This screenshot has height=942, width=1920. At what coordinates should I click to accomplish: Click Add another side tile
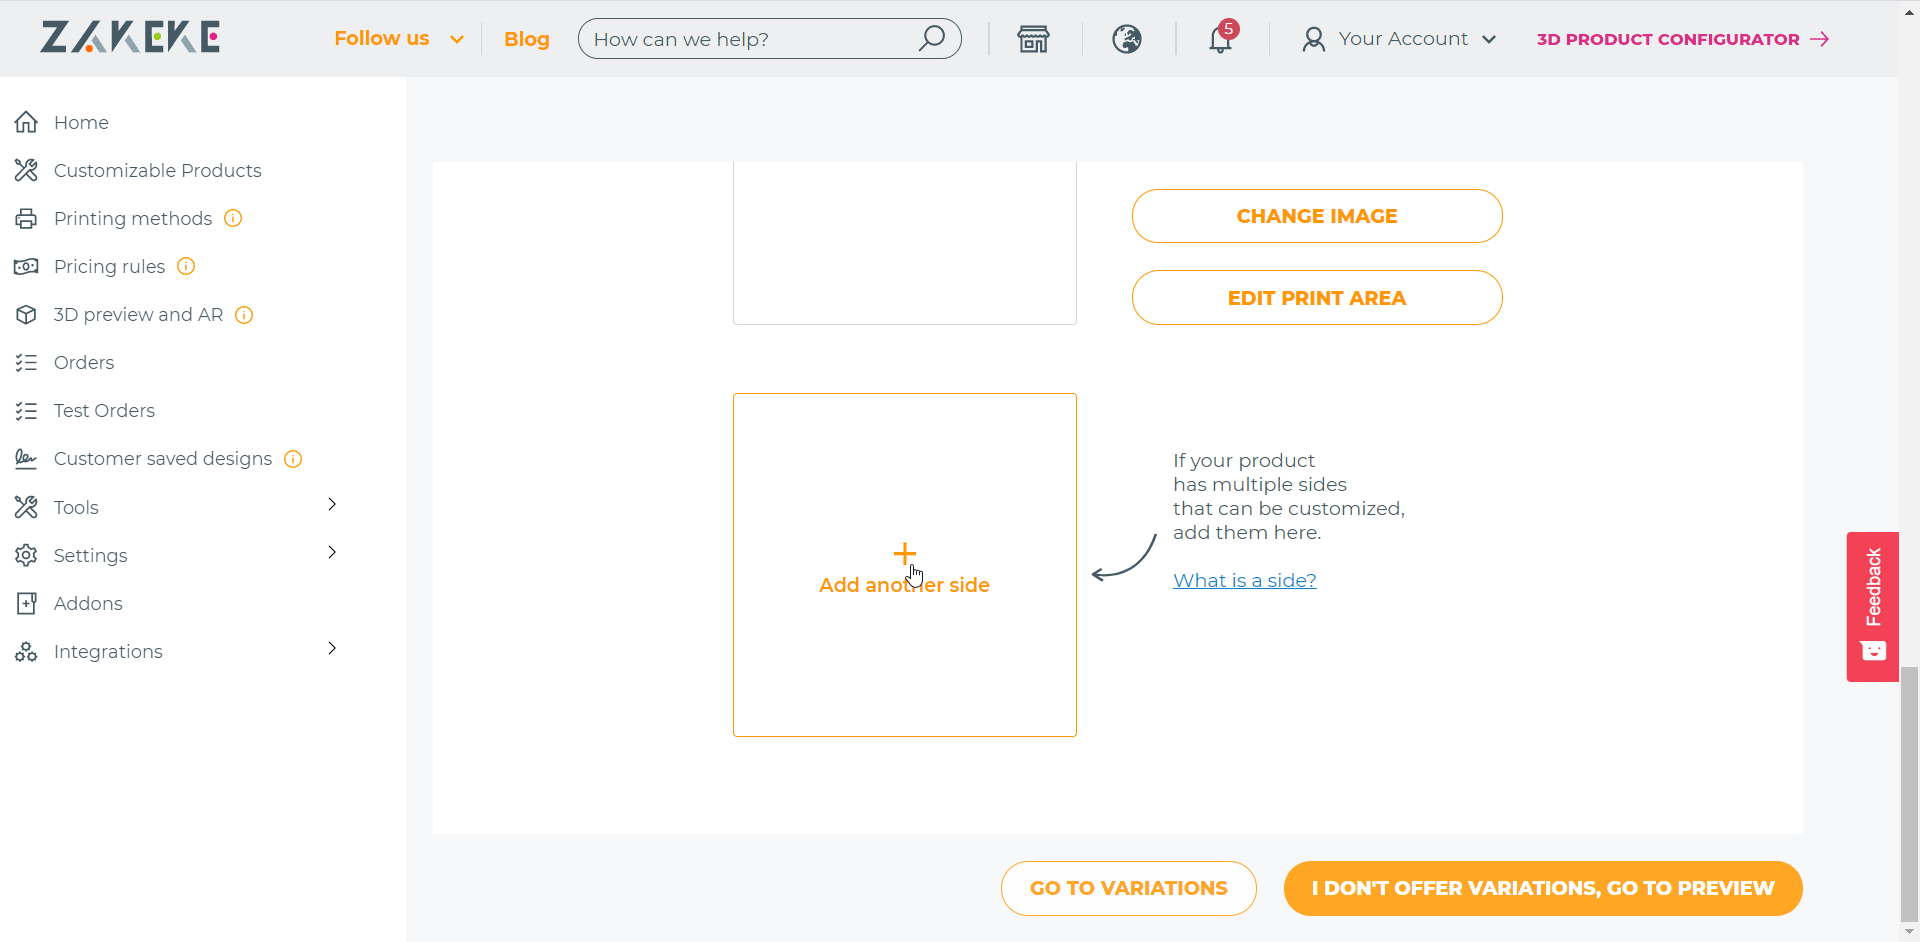coord(904,565)
